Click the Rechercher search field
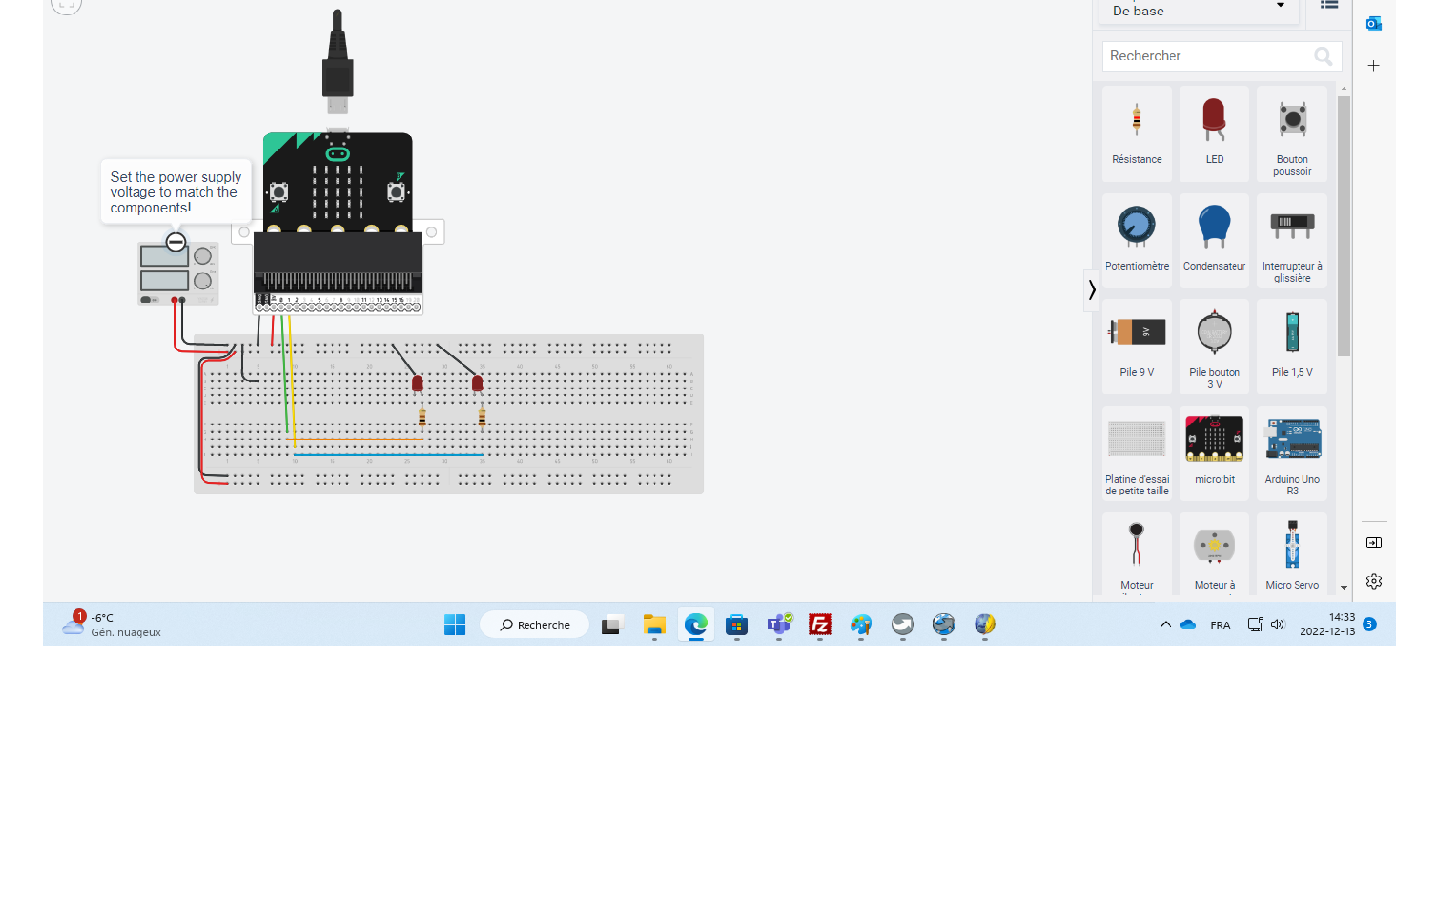The height and width of the screenshot is (900, 1440). pyautogui.click(x=1222, y=56)
